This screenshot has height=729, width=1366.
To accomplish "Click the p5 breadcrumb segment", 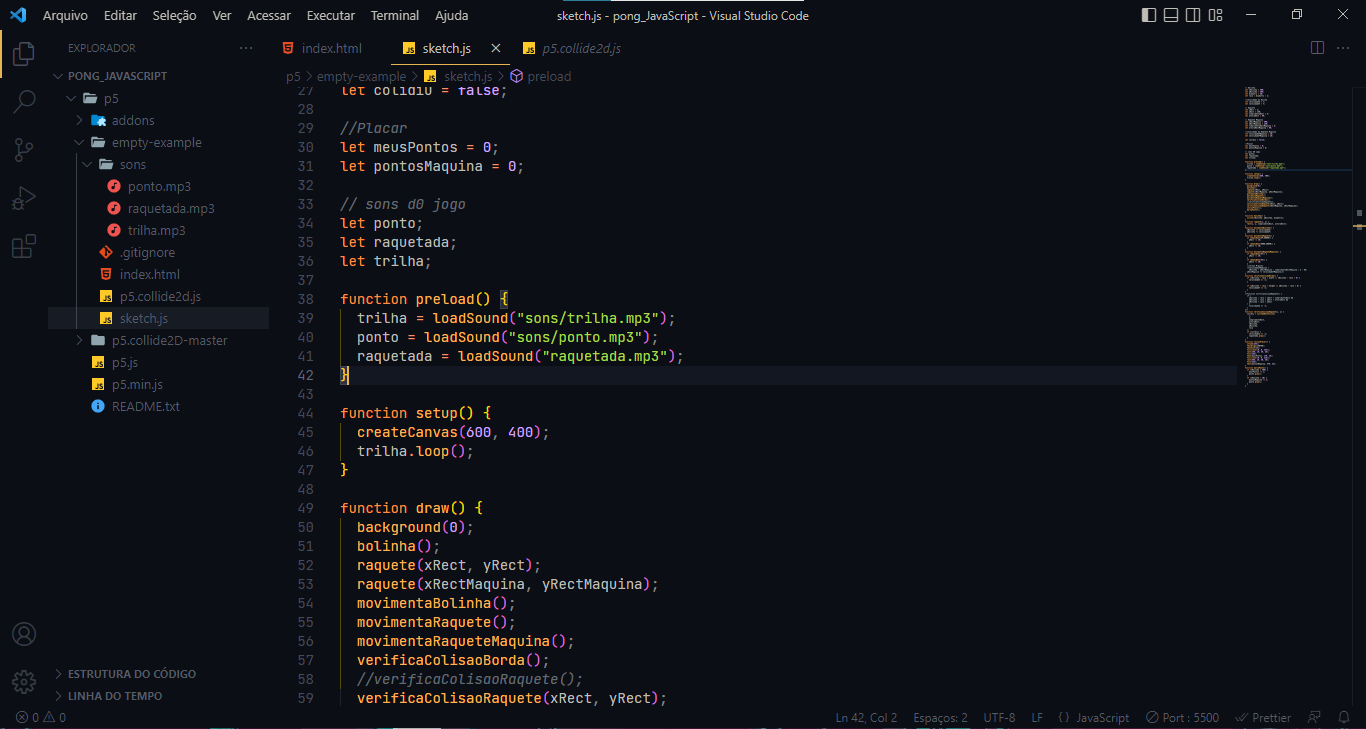I will 293,76.
